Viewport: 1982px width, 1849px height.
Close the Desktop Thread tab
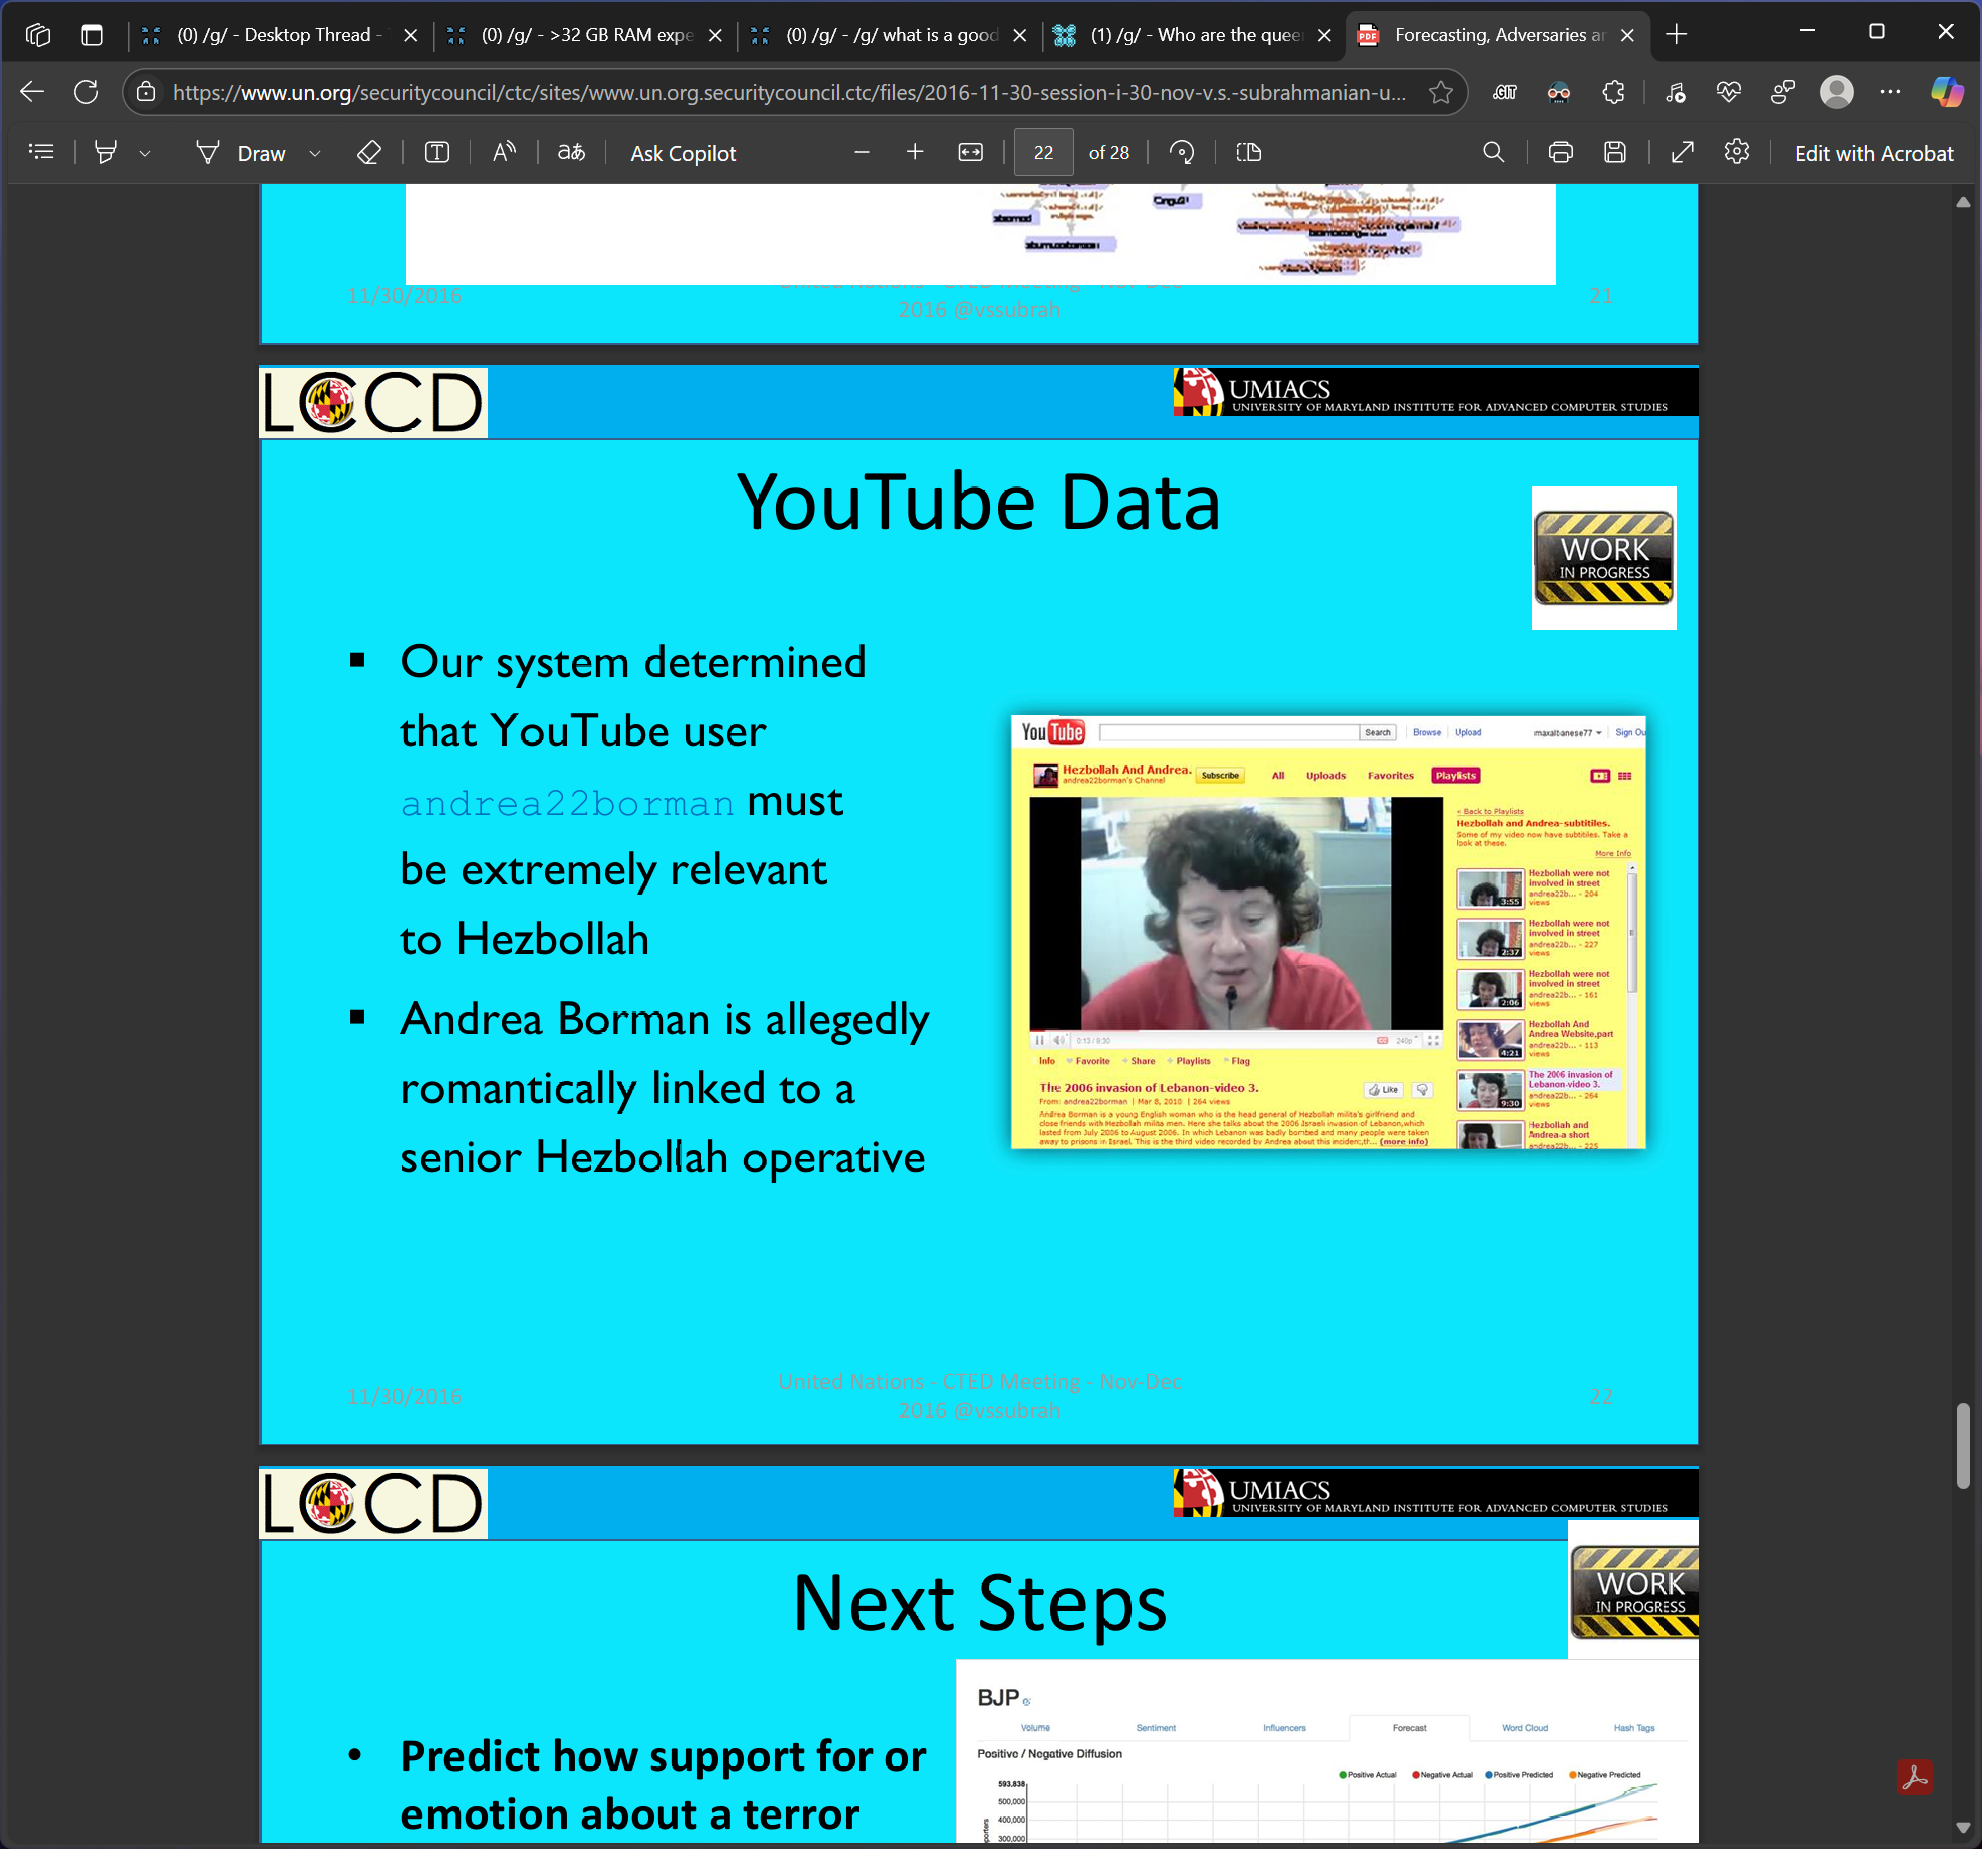(410, 35)
